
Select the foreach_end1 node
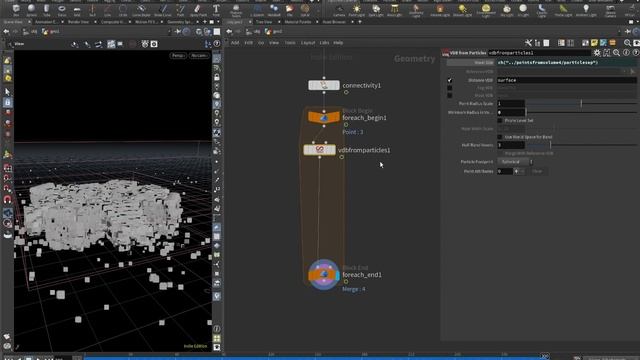(x=324, y=275)
